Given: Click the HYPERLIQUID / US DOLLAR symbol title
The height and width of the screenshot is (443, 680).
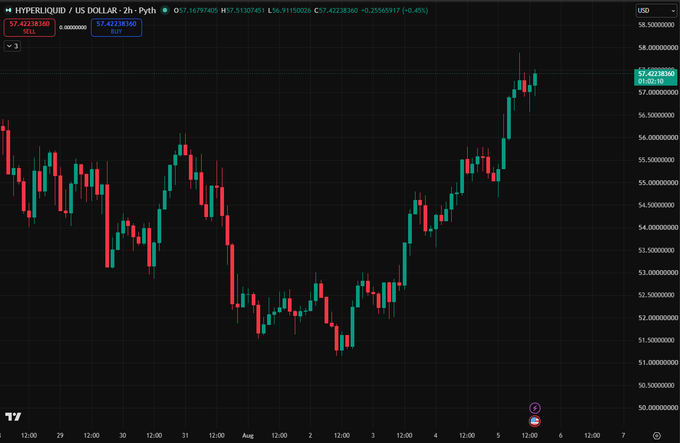Looking at the screenshot, I should [x=66, y=10].
